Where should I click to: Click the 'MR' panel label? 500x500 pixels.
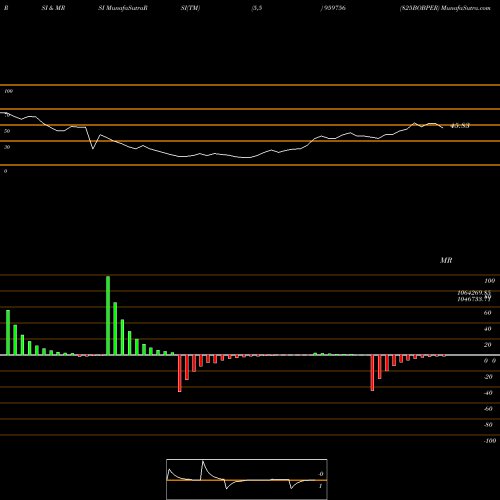click(446, 260)
